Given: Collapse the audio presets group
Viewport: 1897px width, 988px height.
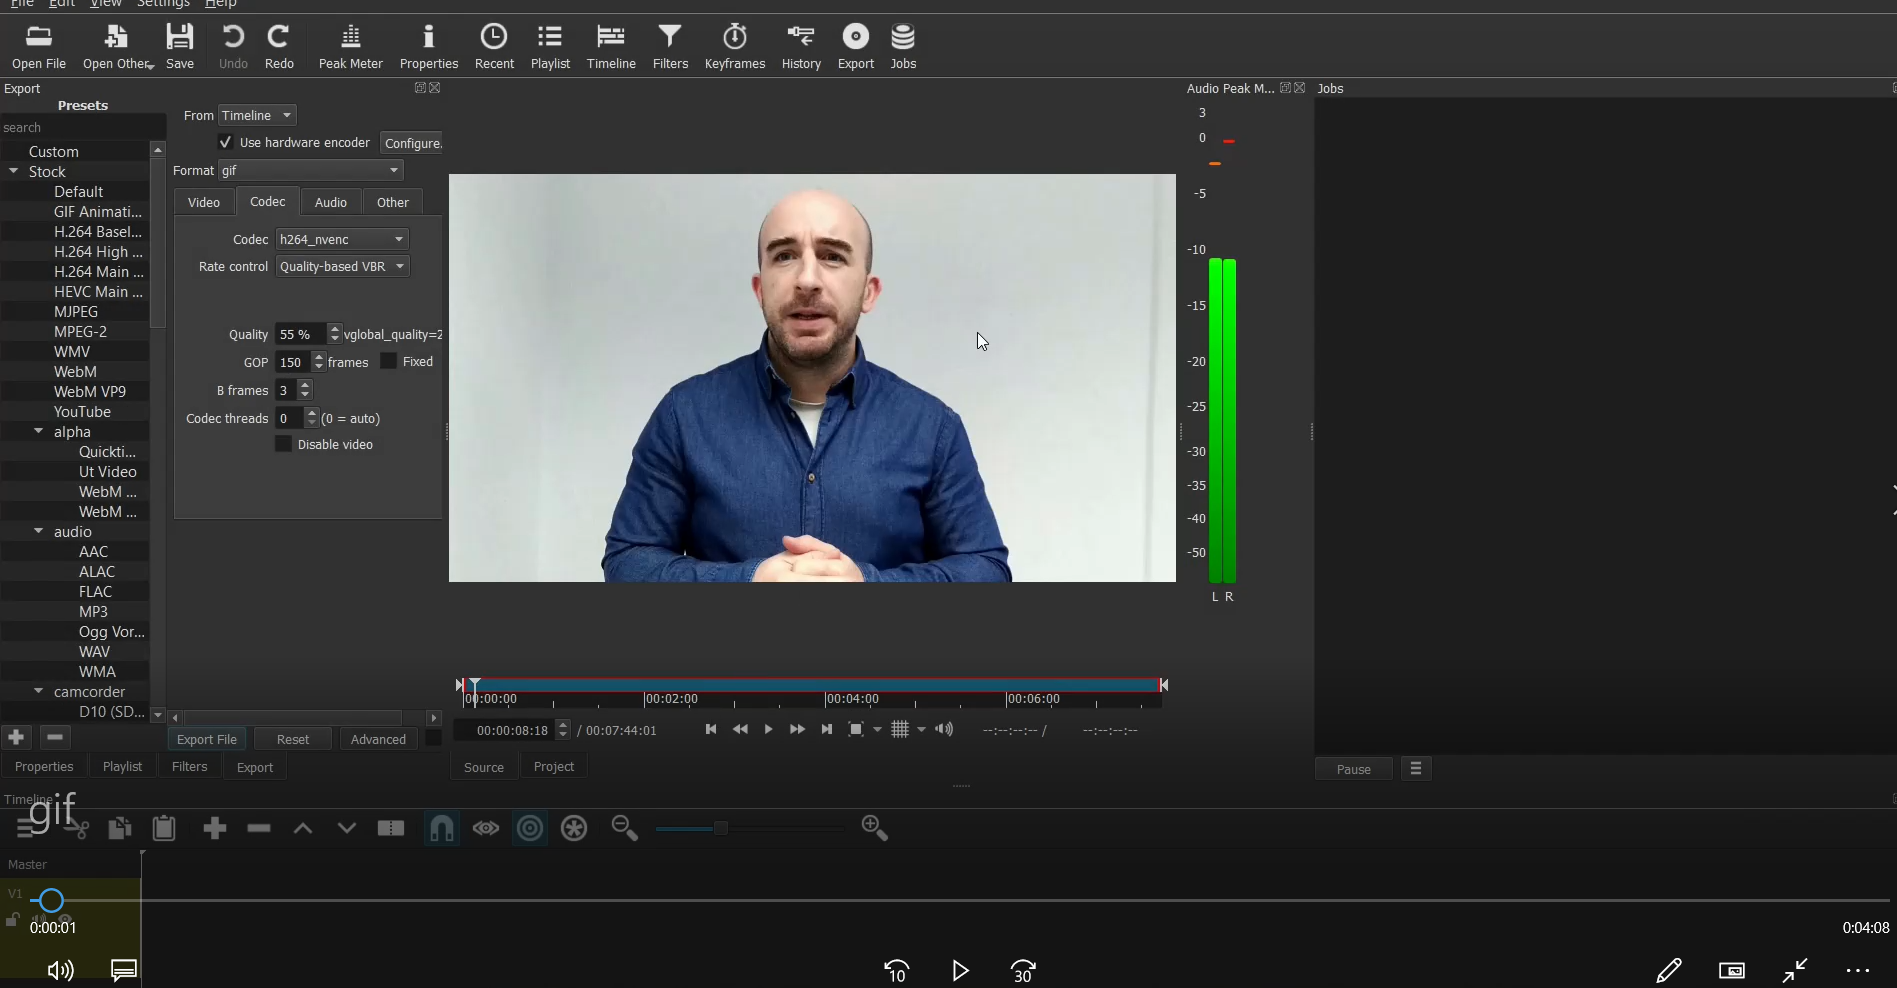Looking at the screenshot, I should pyautogui.click(x=40, y=531).
